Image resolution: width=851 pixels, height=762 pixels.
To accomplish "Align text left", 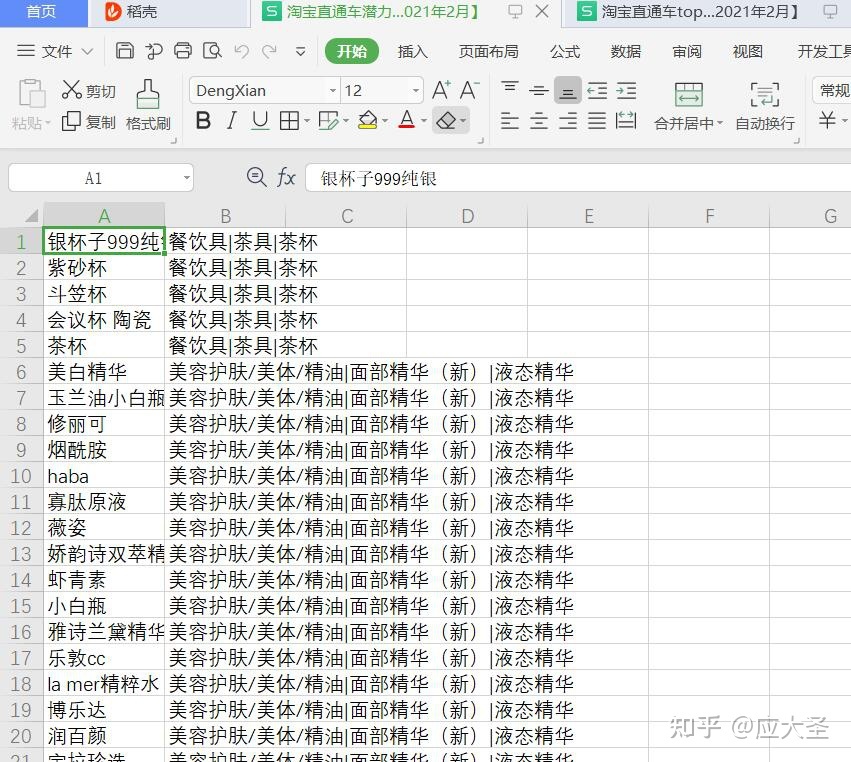I will click(510, 120).
